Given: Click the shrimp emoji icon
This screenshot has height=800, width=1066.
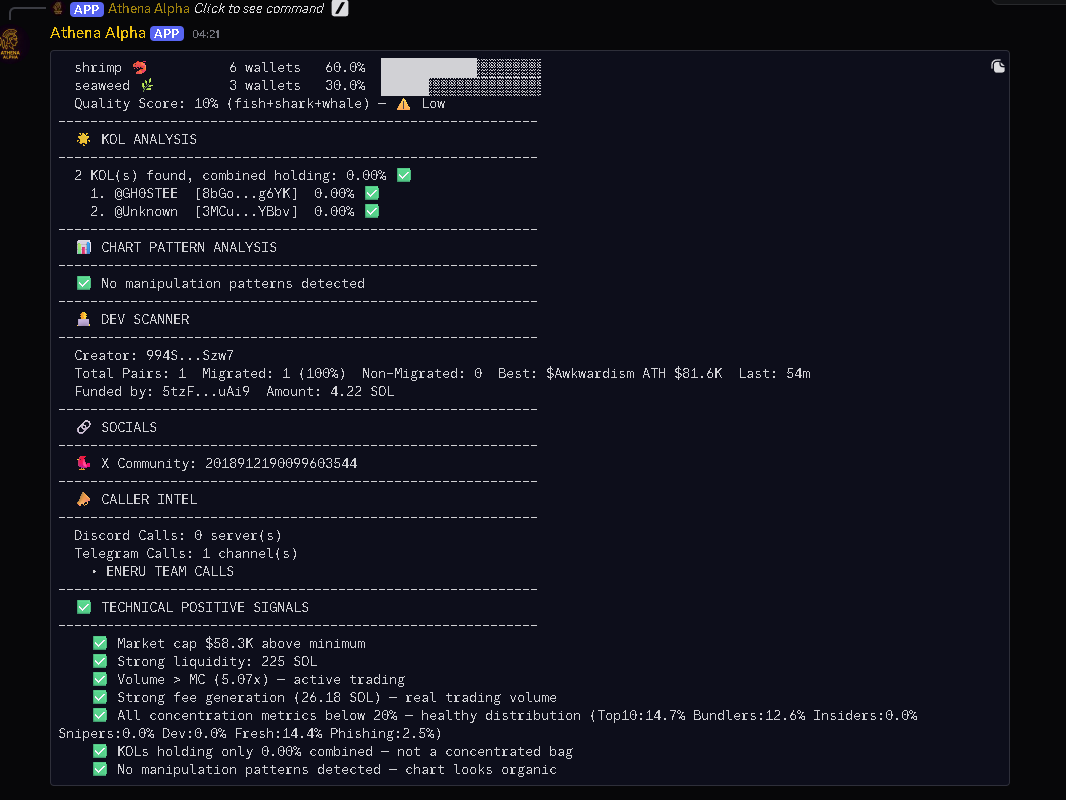Looking at the screenshot, I should tap(140, 67).
